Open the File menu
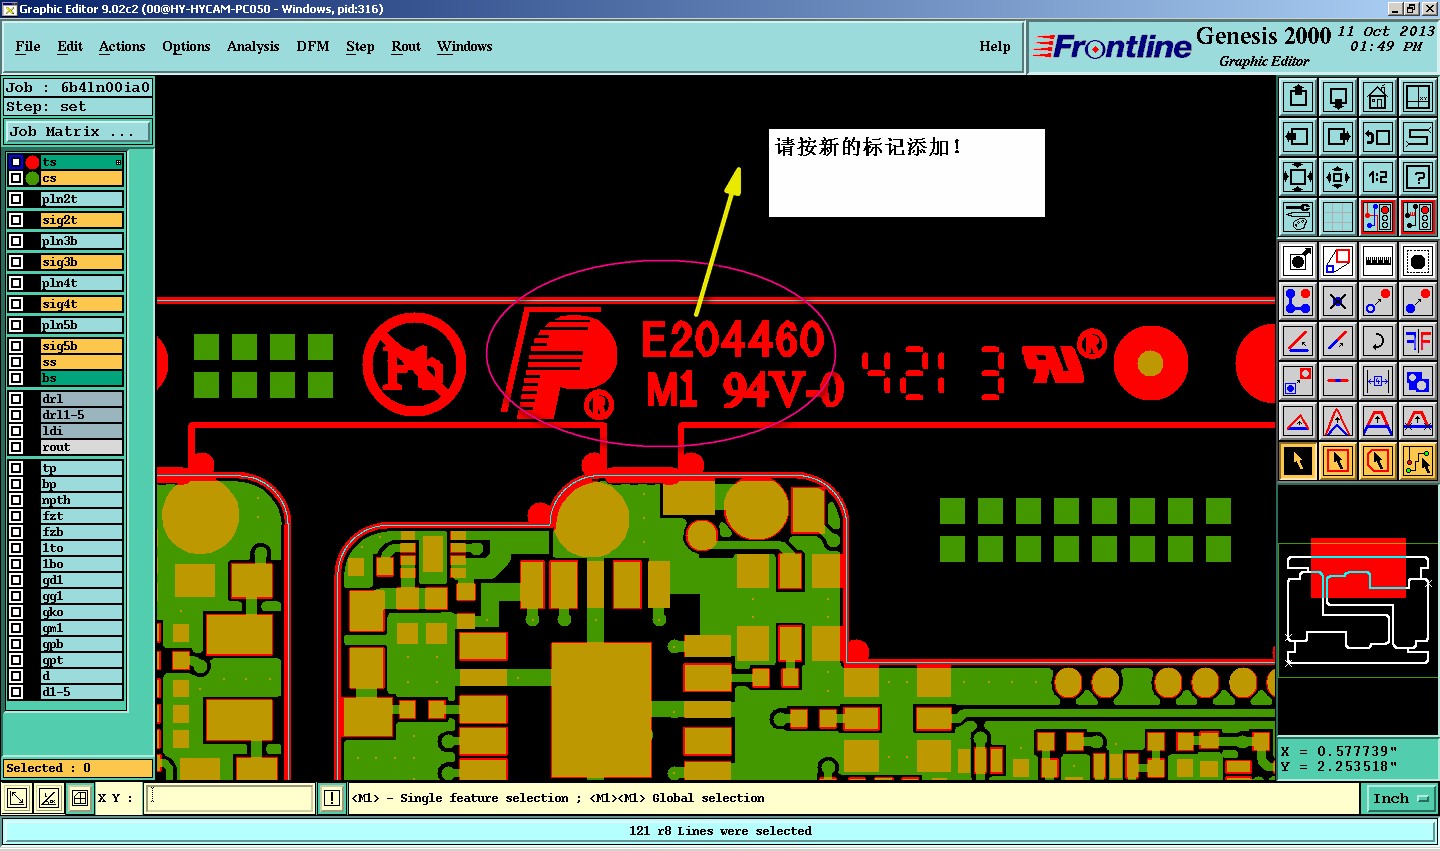The image size is (1440, 851). click(28, 46)
